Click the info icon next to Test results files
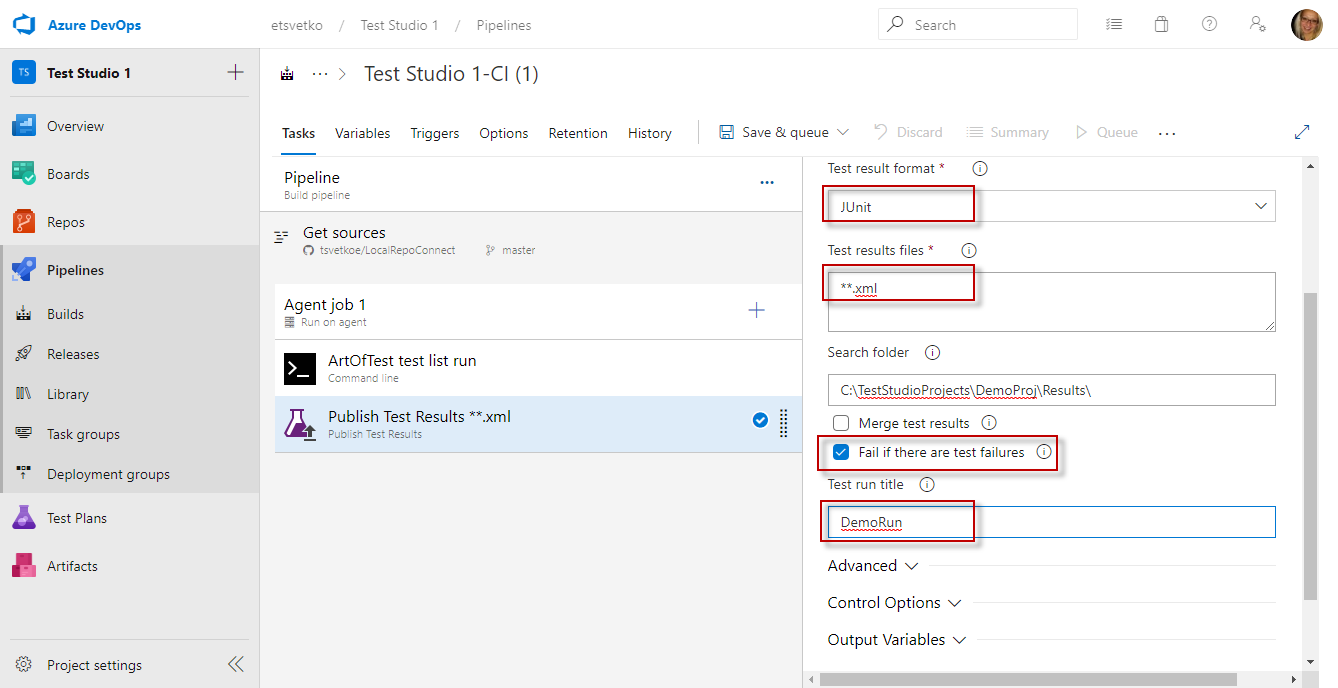 coord(968,250)
